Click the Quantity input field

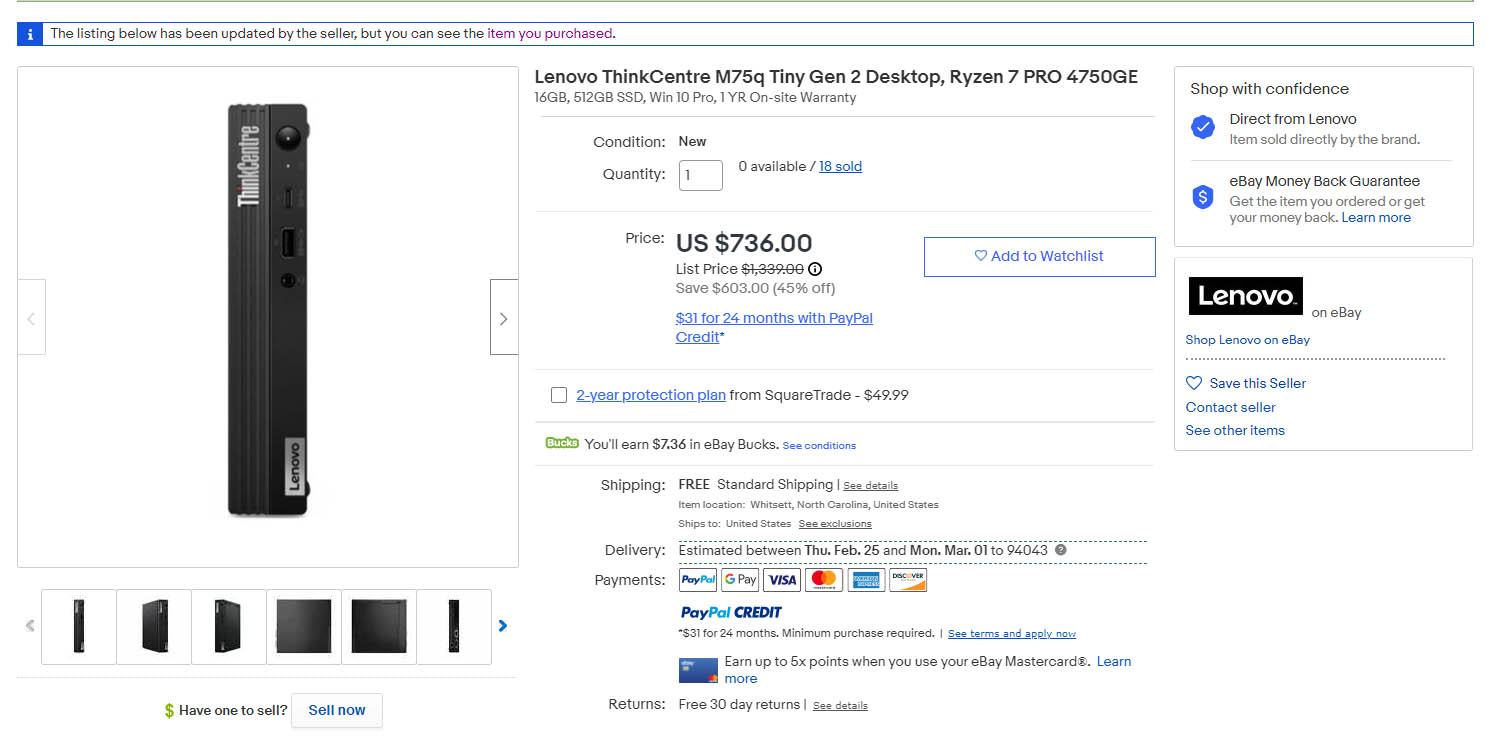tap(700, 175)
